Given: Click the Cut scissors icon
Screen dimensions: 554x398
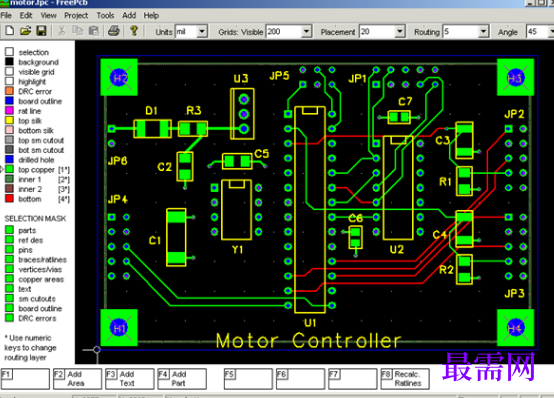Looking at the screenshot, I should pyautogui.click(x=61, y=31).
